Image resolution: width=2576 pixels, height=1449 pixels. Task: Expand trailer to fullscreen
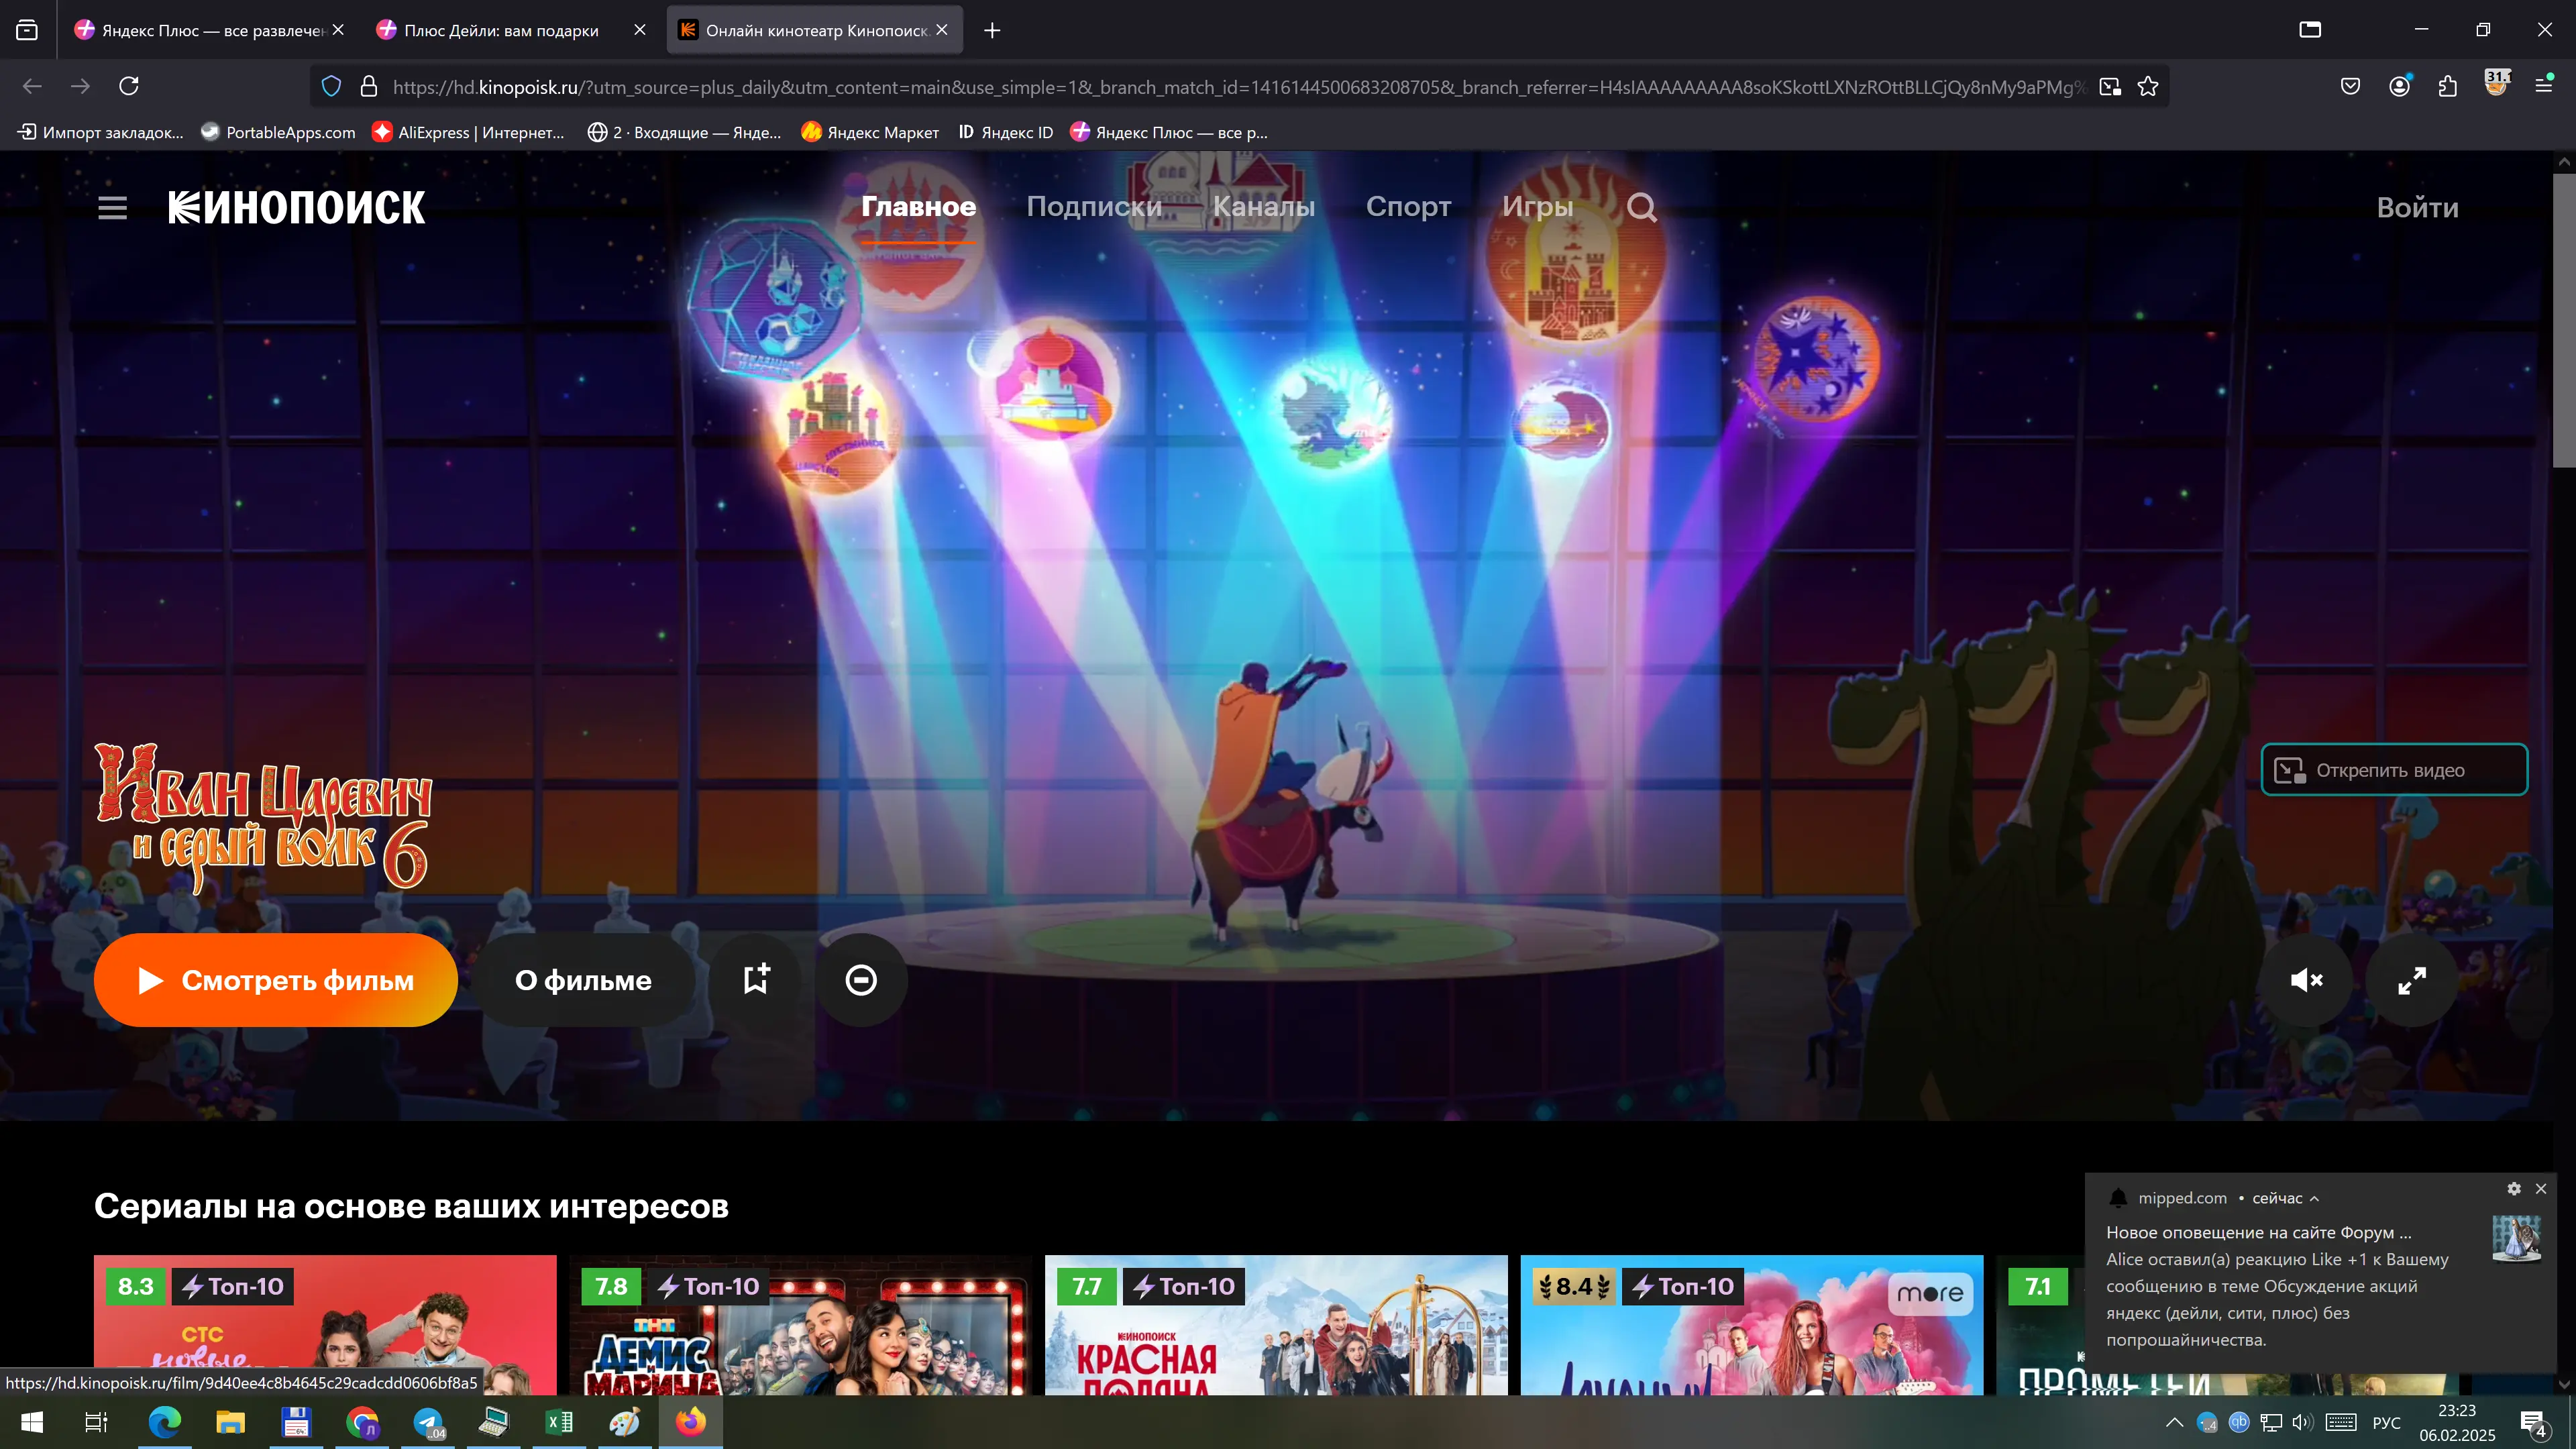click(x=2411, y=980)
